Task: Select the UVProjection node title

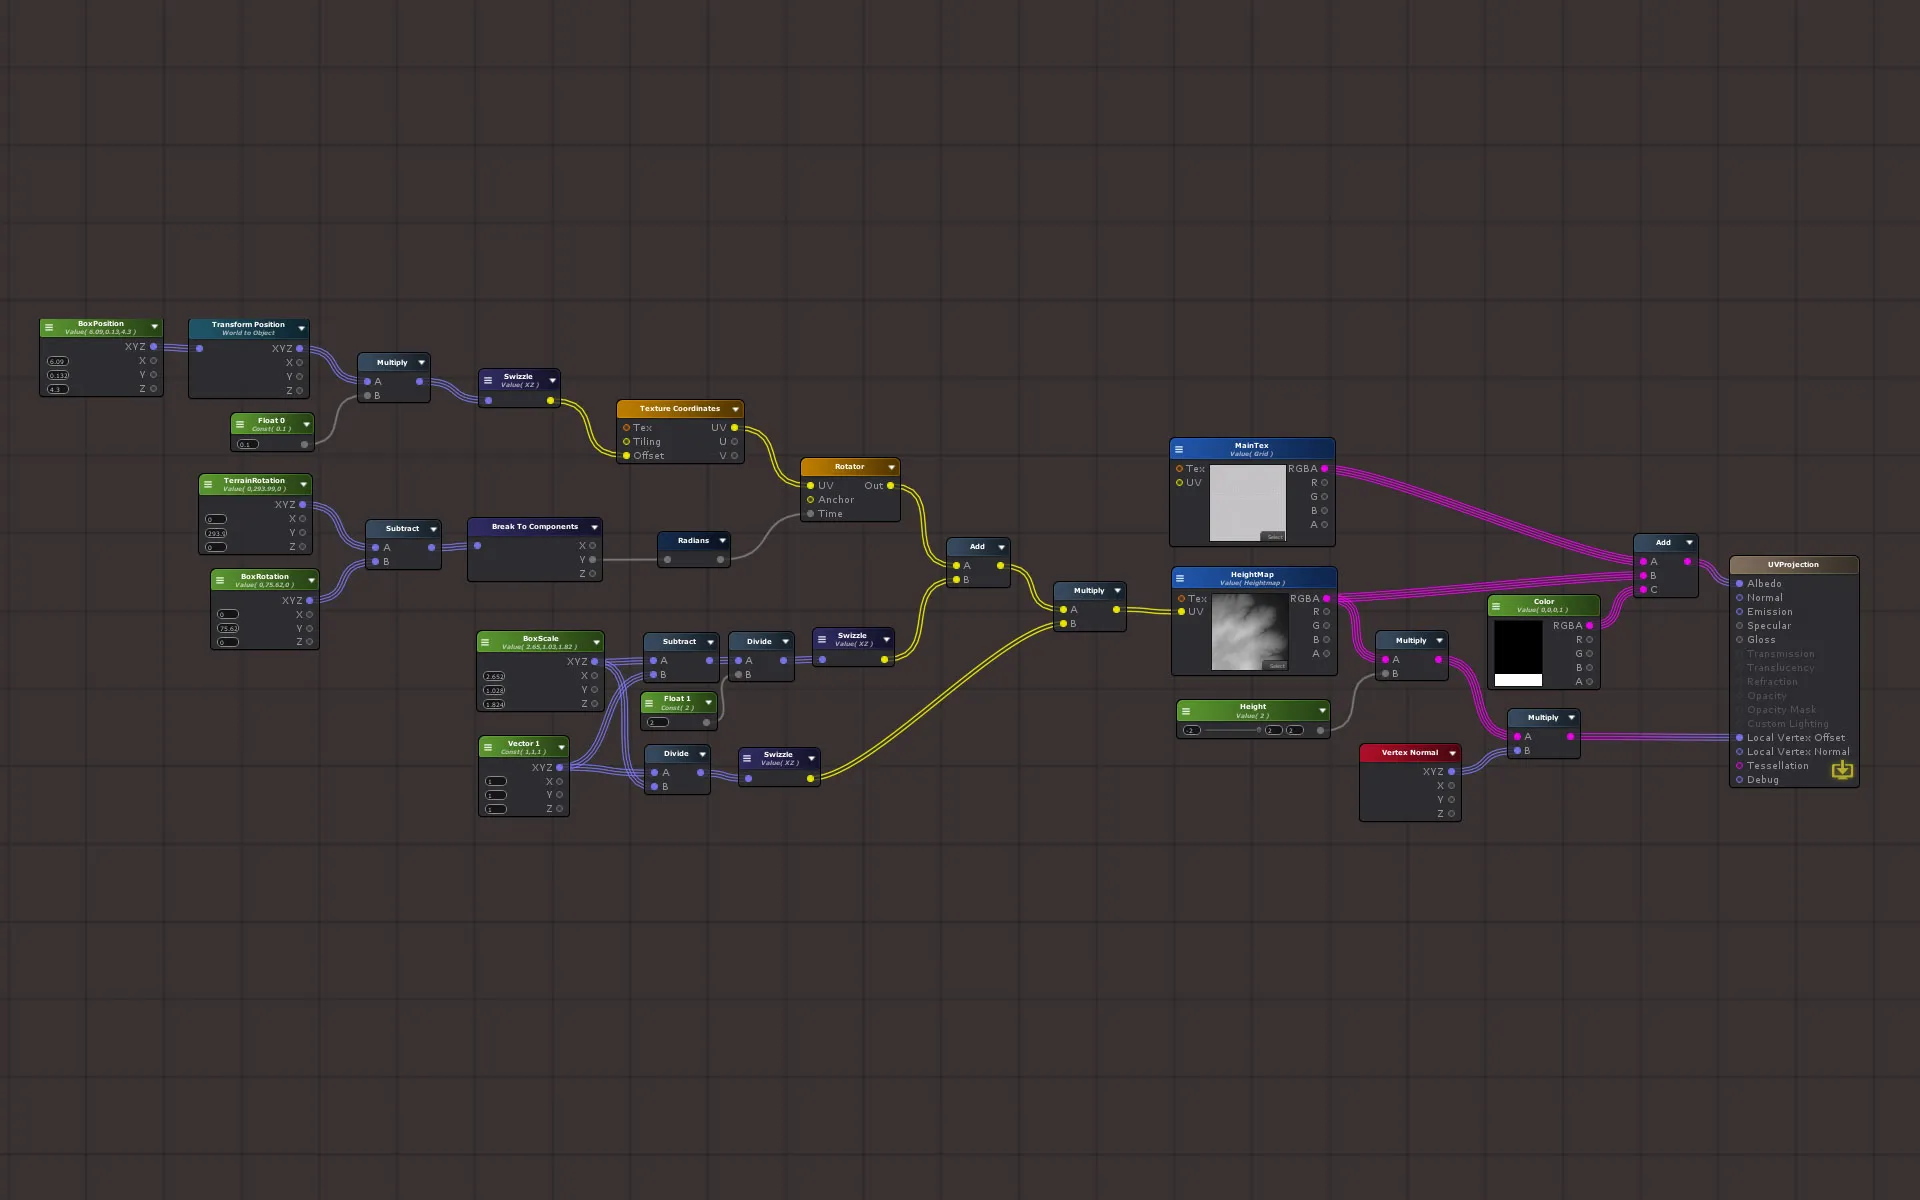Action: tap(1793, 565)
